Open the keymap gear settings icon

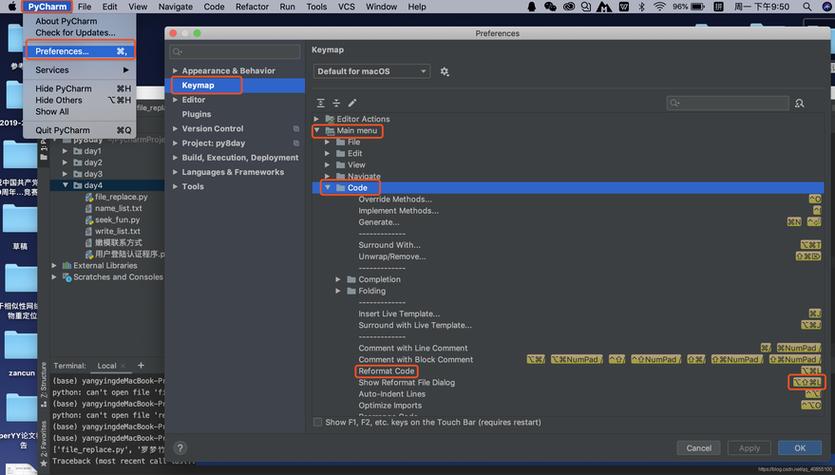pyautogui.click(x=445, y=71)
